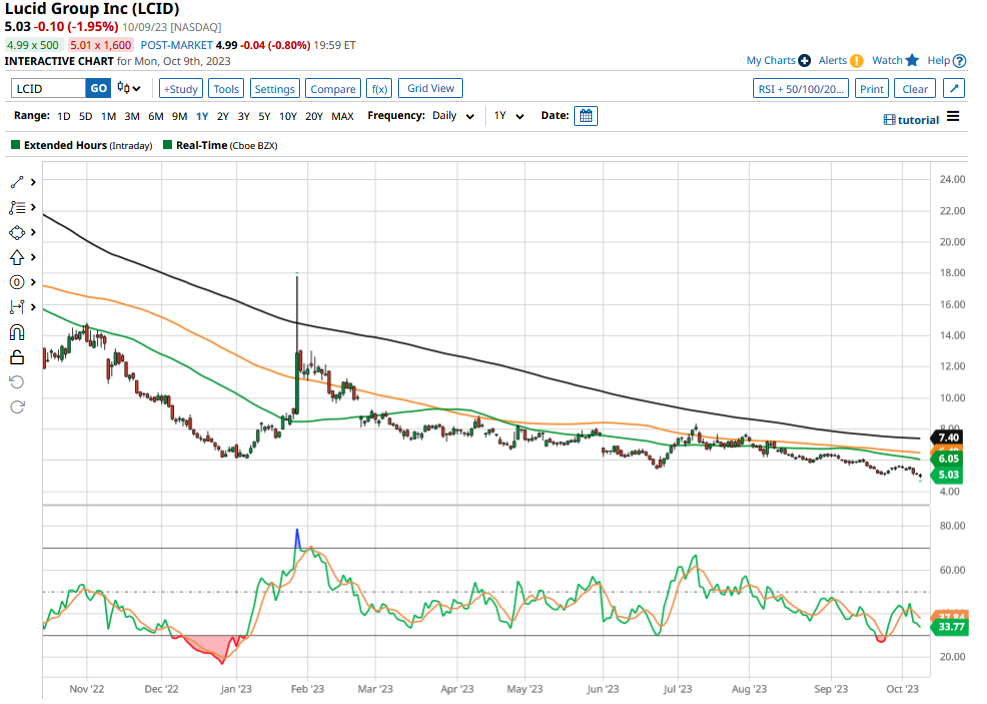Expand the Frequency Daily dropdown
Image resolution: width=987 pixels, height=704 pixels.
click(454, 116)
